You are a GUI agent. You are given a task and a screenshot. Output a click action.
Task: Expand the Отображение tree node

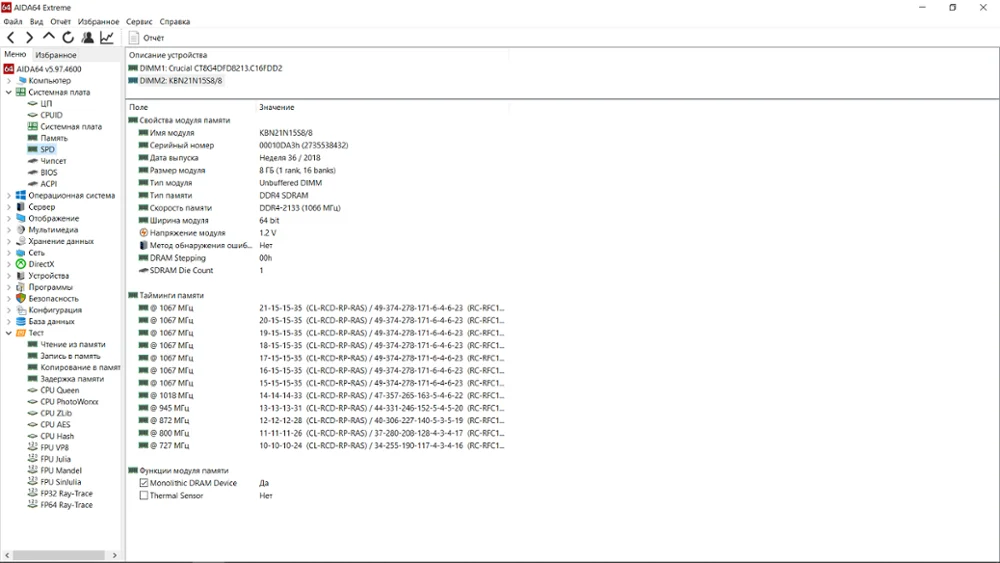9,219
